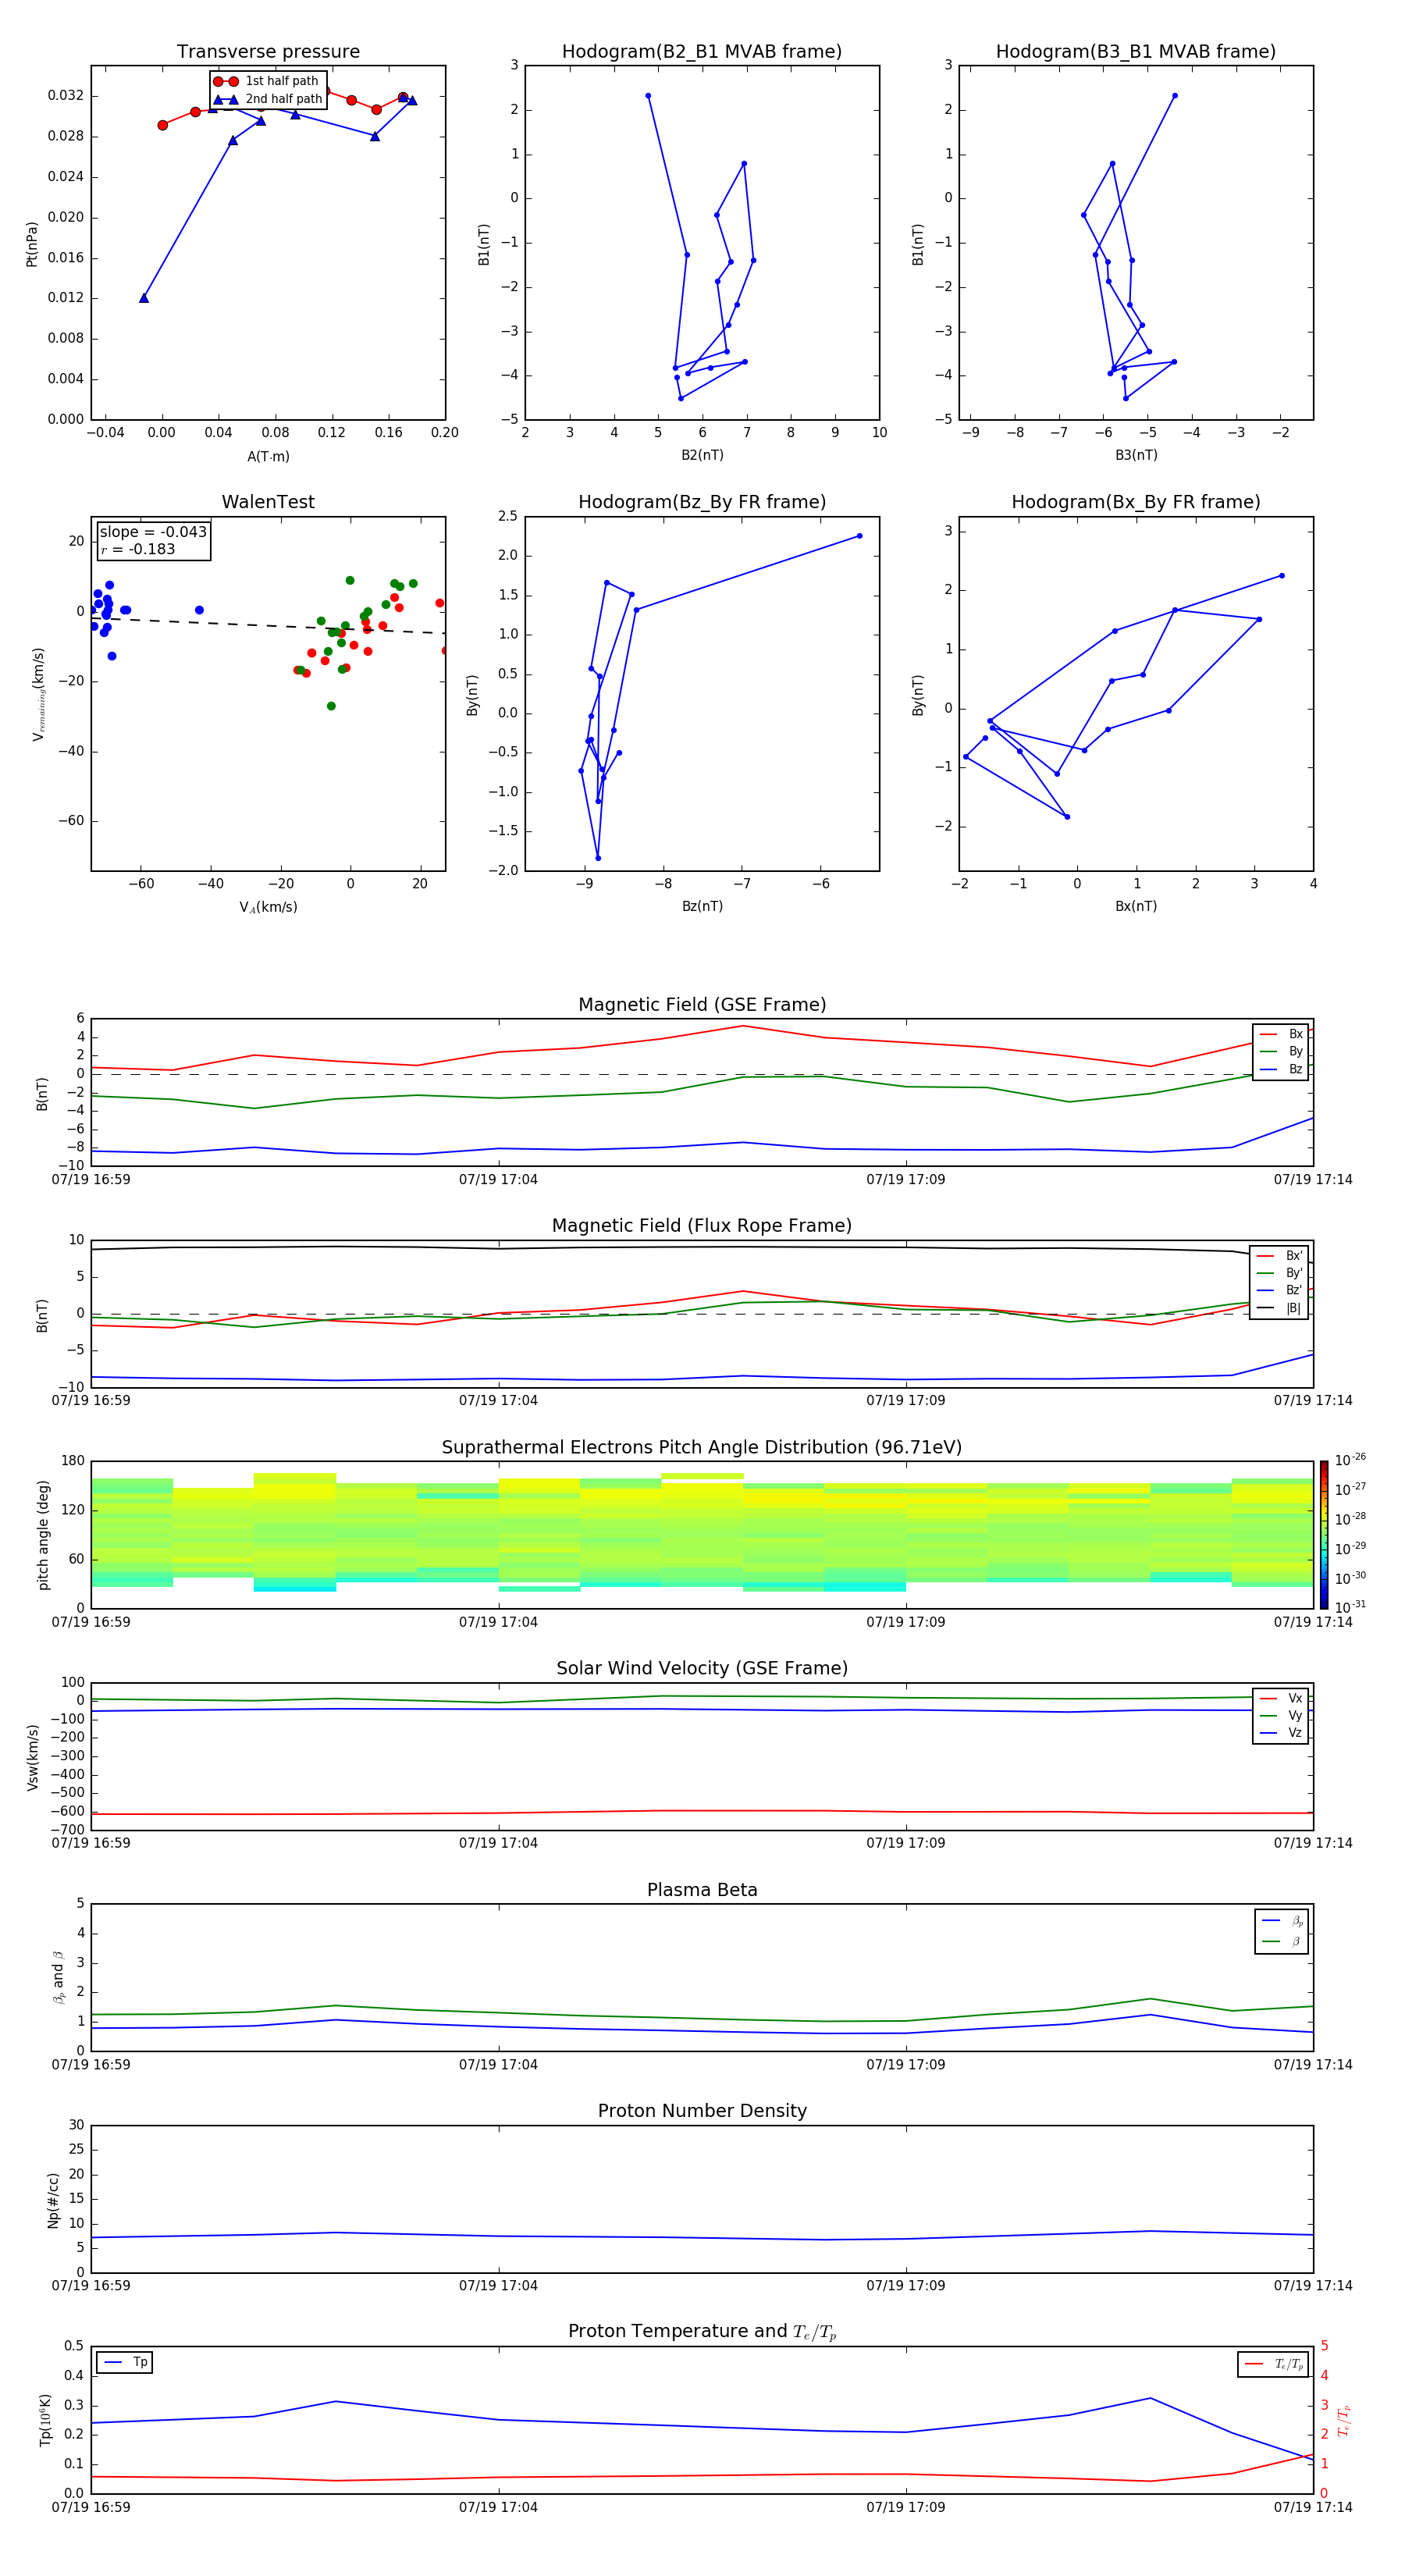Click 'Proton Temperature and Te/Tp' title
This screenshot has width=1405, height=2576.
click(x=702, y=2332)
